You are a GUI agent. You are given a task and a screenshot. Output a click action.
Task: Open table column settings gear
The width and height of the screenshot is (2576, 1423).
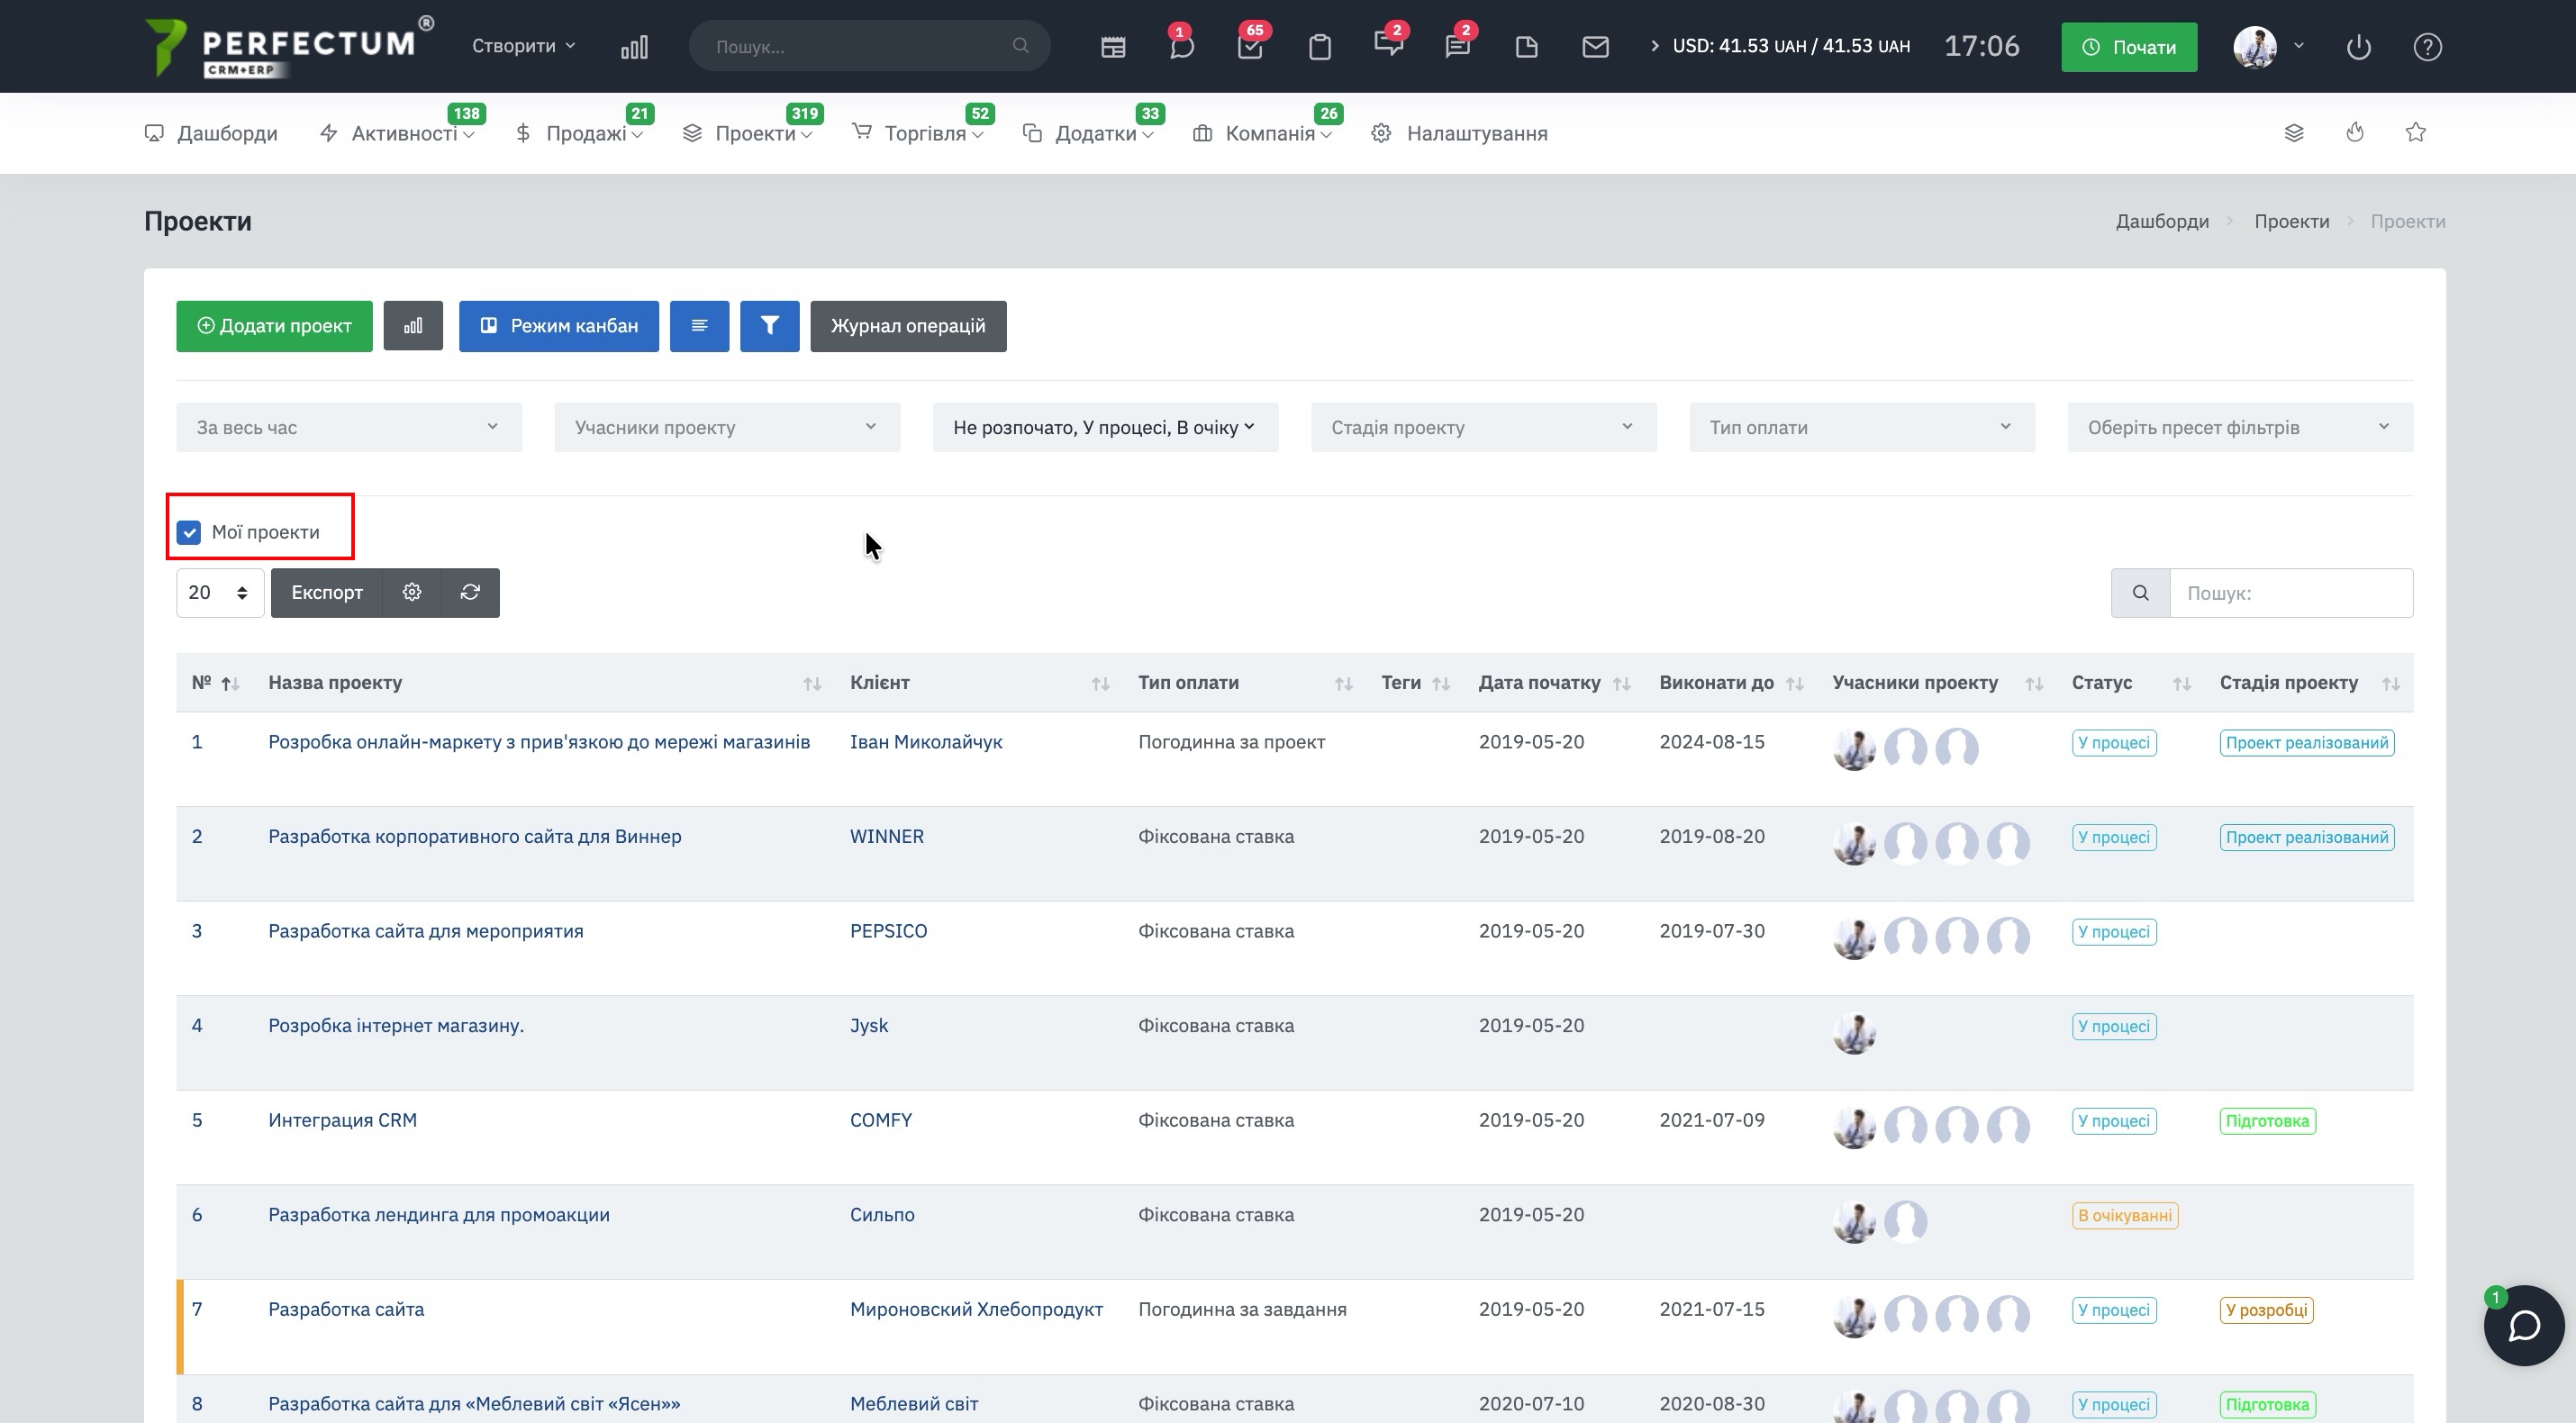click(x=412, y=593)
